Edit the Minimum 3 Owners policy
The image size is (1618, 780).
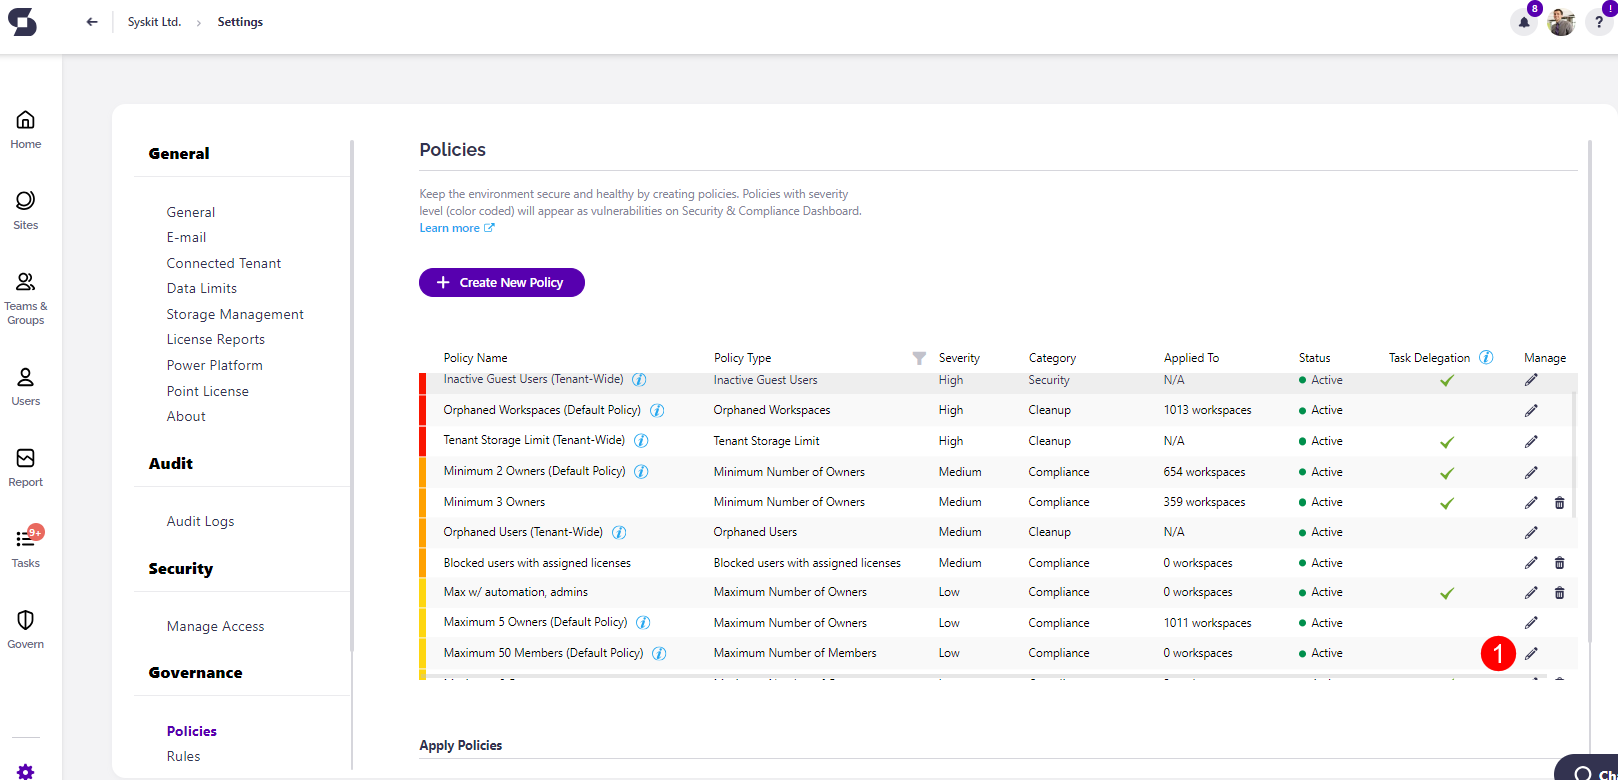click(1531, 502)
